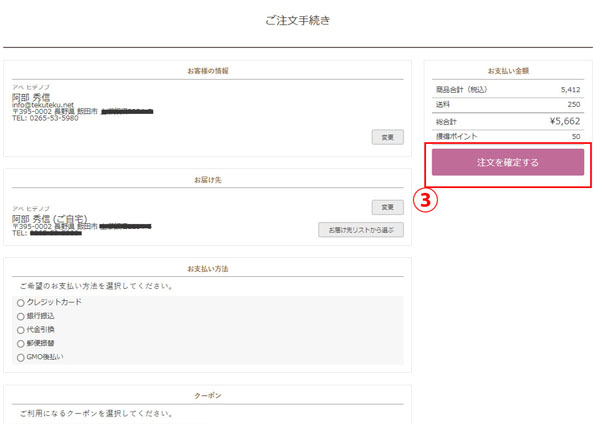Choose 銀行振込 radio button
This screenshot has height=424, width=600.
tap(21, 316)
